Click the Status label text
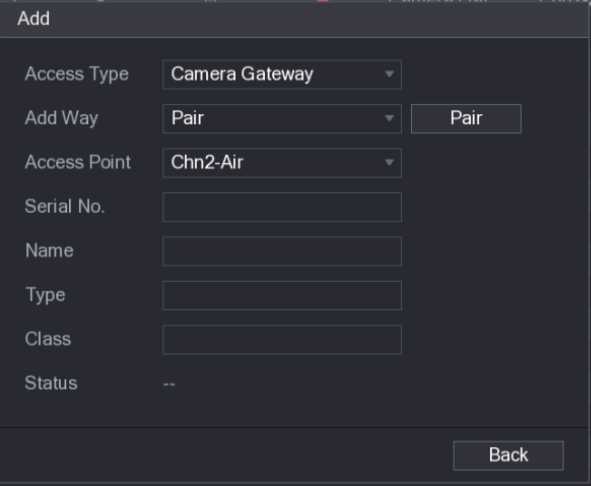This screenshot has height=486, width=591. click(51, 383)
